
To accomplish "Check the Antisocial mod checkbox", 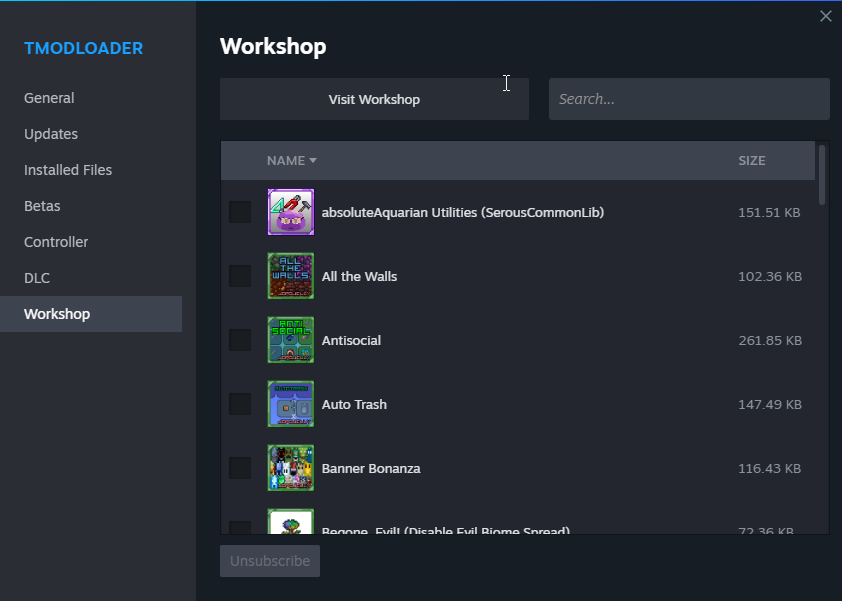I will 240,340.
